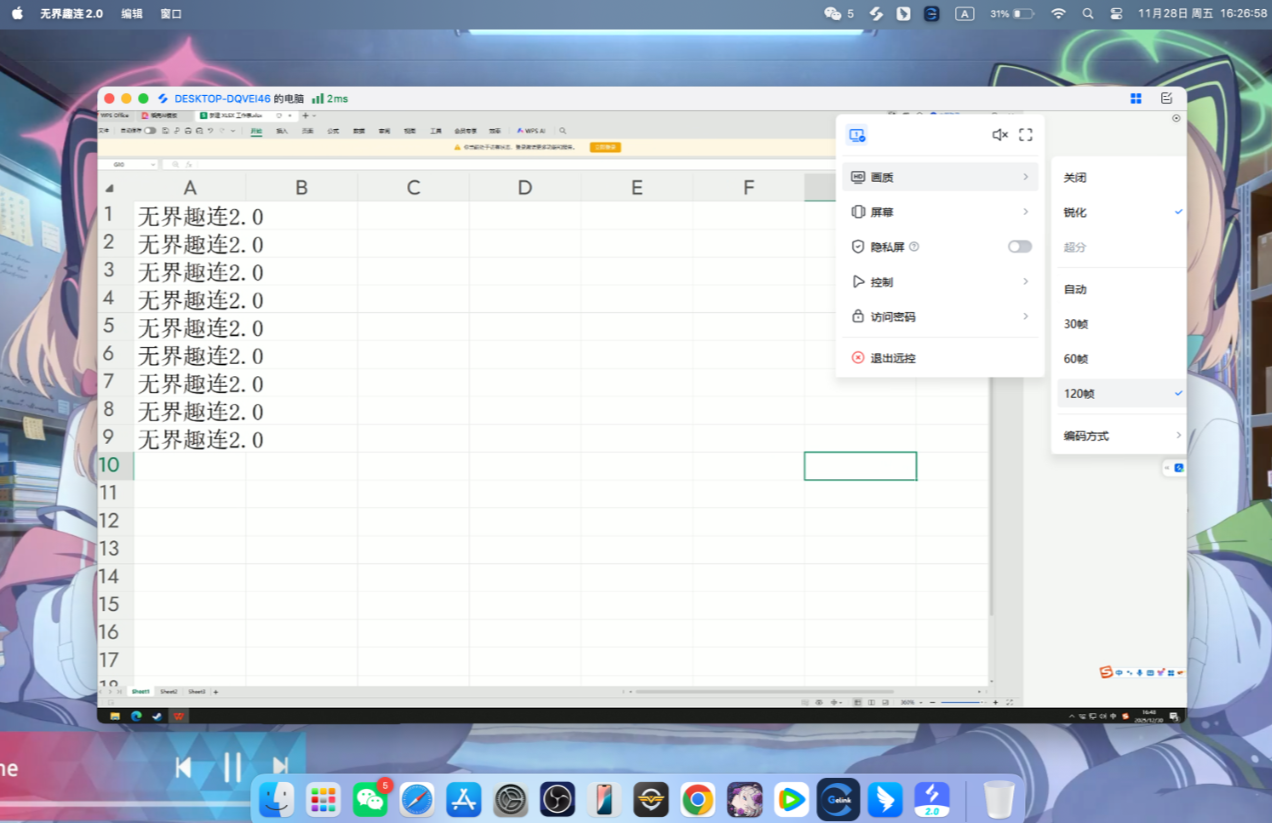The height and width of the screenshot is (823, 1272).
Task: Open the grid layout view icon
Action: tap(1136, 98)
